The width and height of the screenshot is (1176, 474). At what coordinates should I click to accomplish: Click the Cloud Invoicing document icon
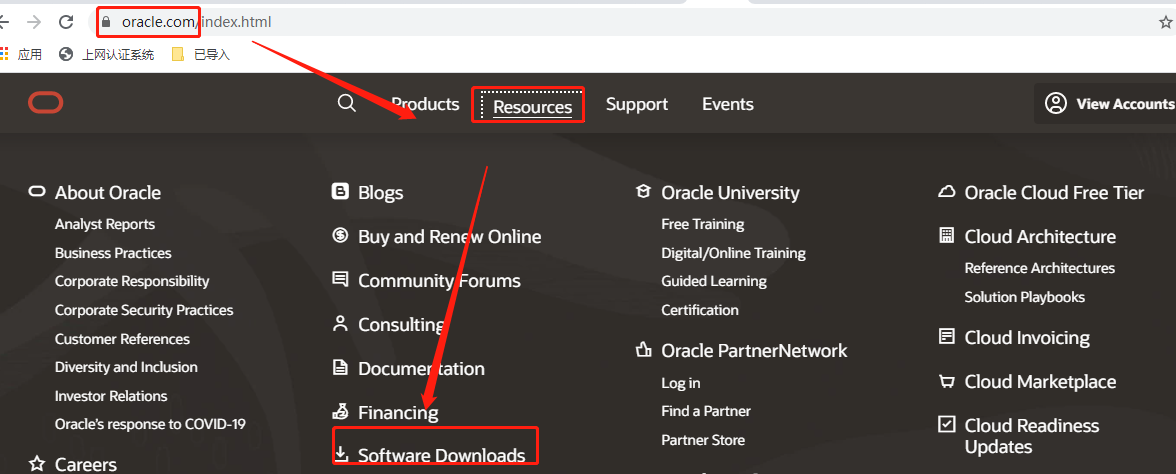click(x=947, y=337)
